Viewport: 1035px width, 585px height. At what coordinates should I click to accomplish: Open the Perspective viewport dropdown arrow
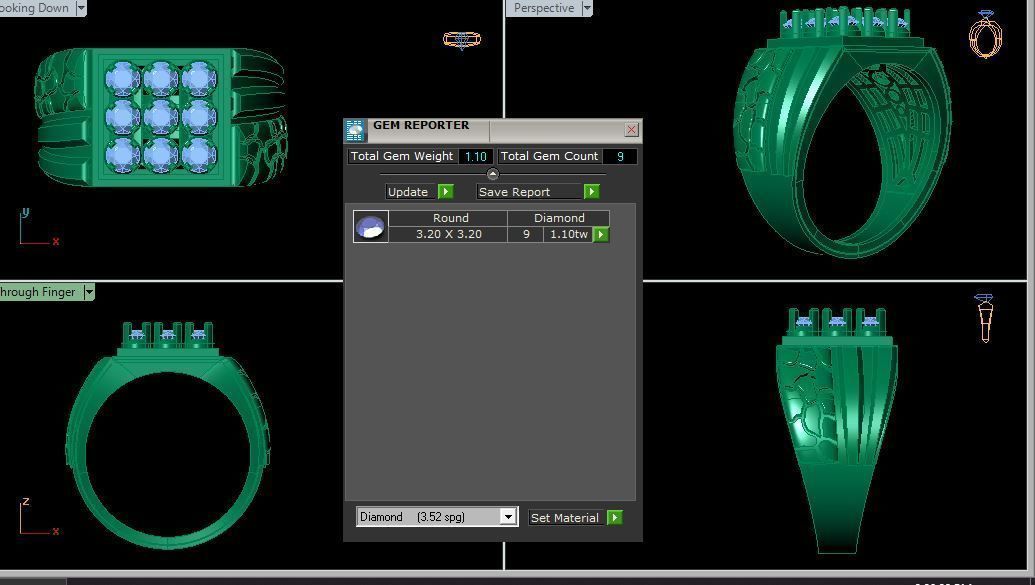click(587, 8)
